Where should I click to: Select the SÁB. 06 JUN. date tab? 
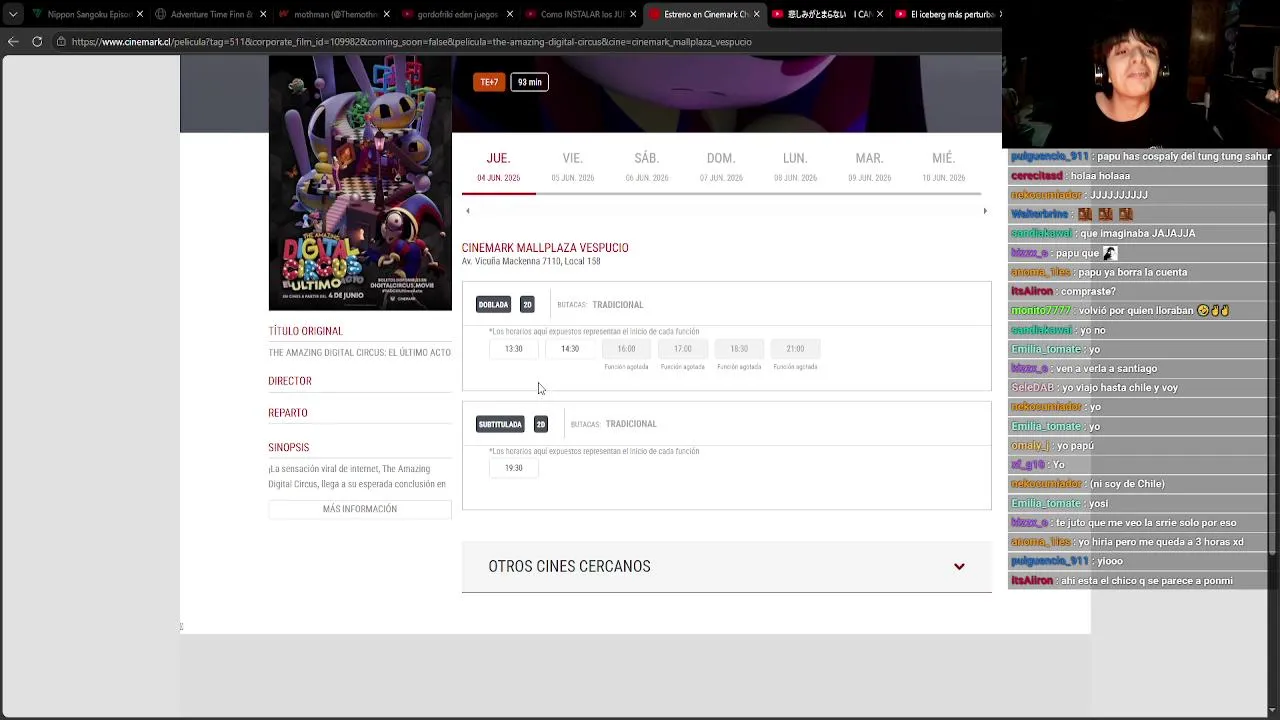pyautogui.click(x=647, y=167)
